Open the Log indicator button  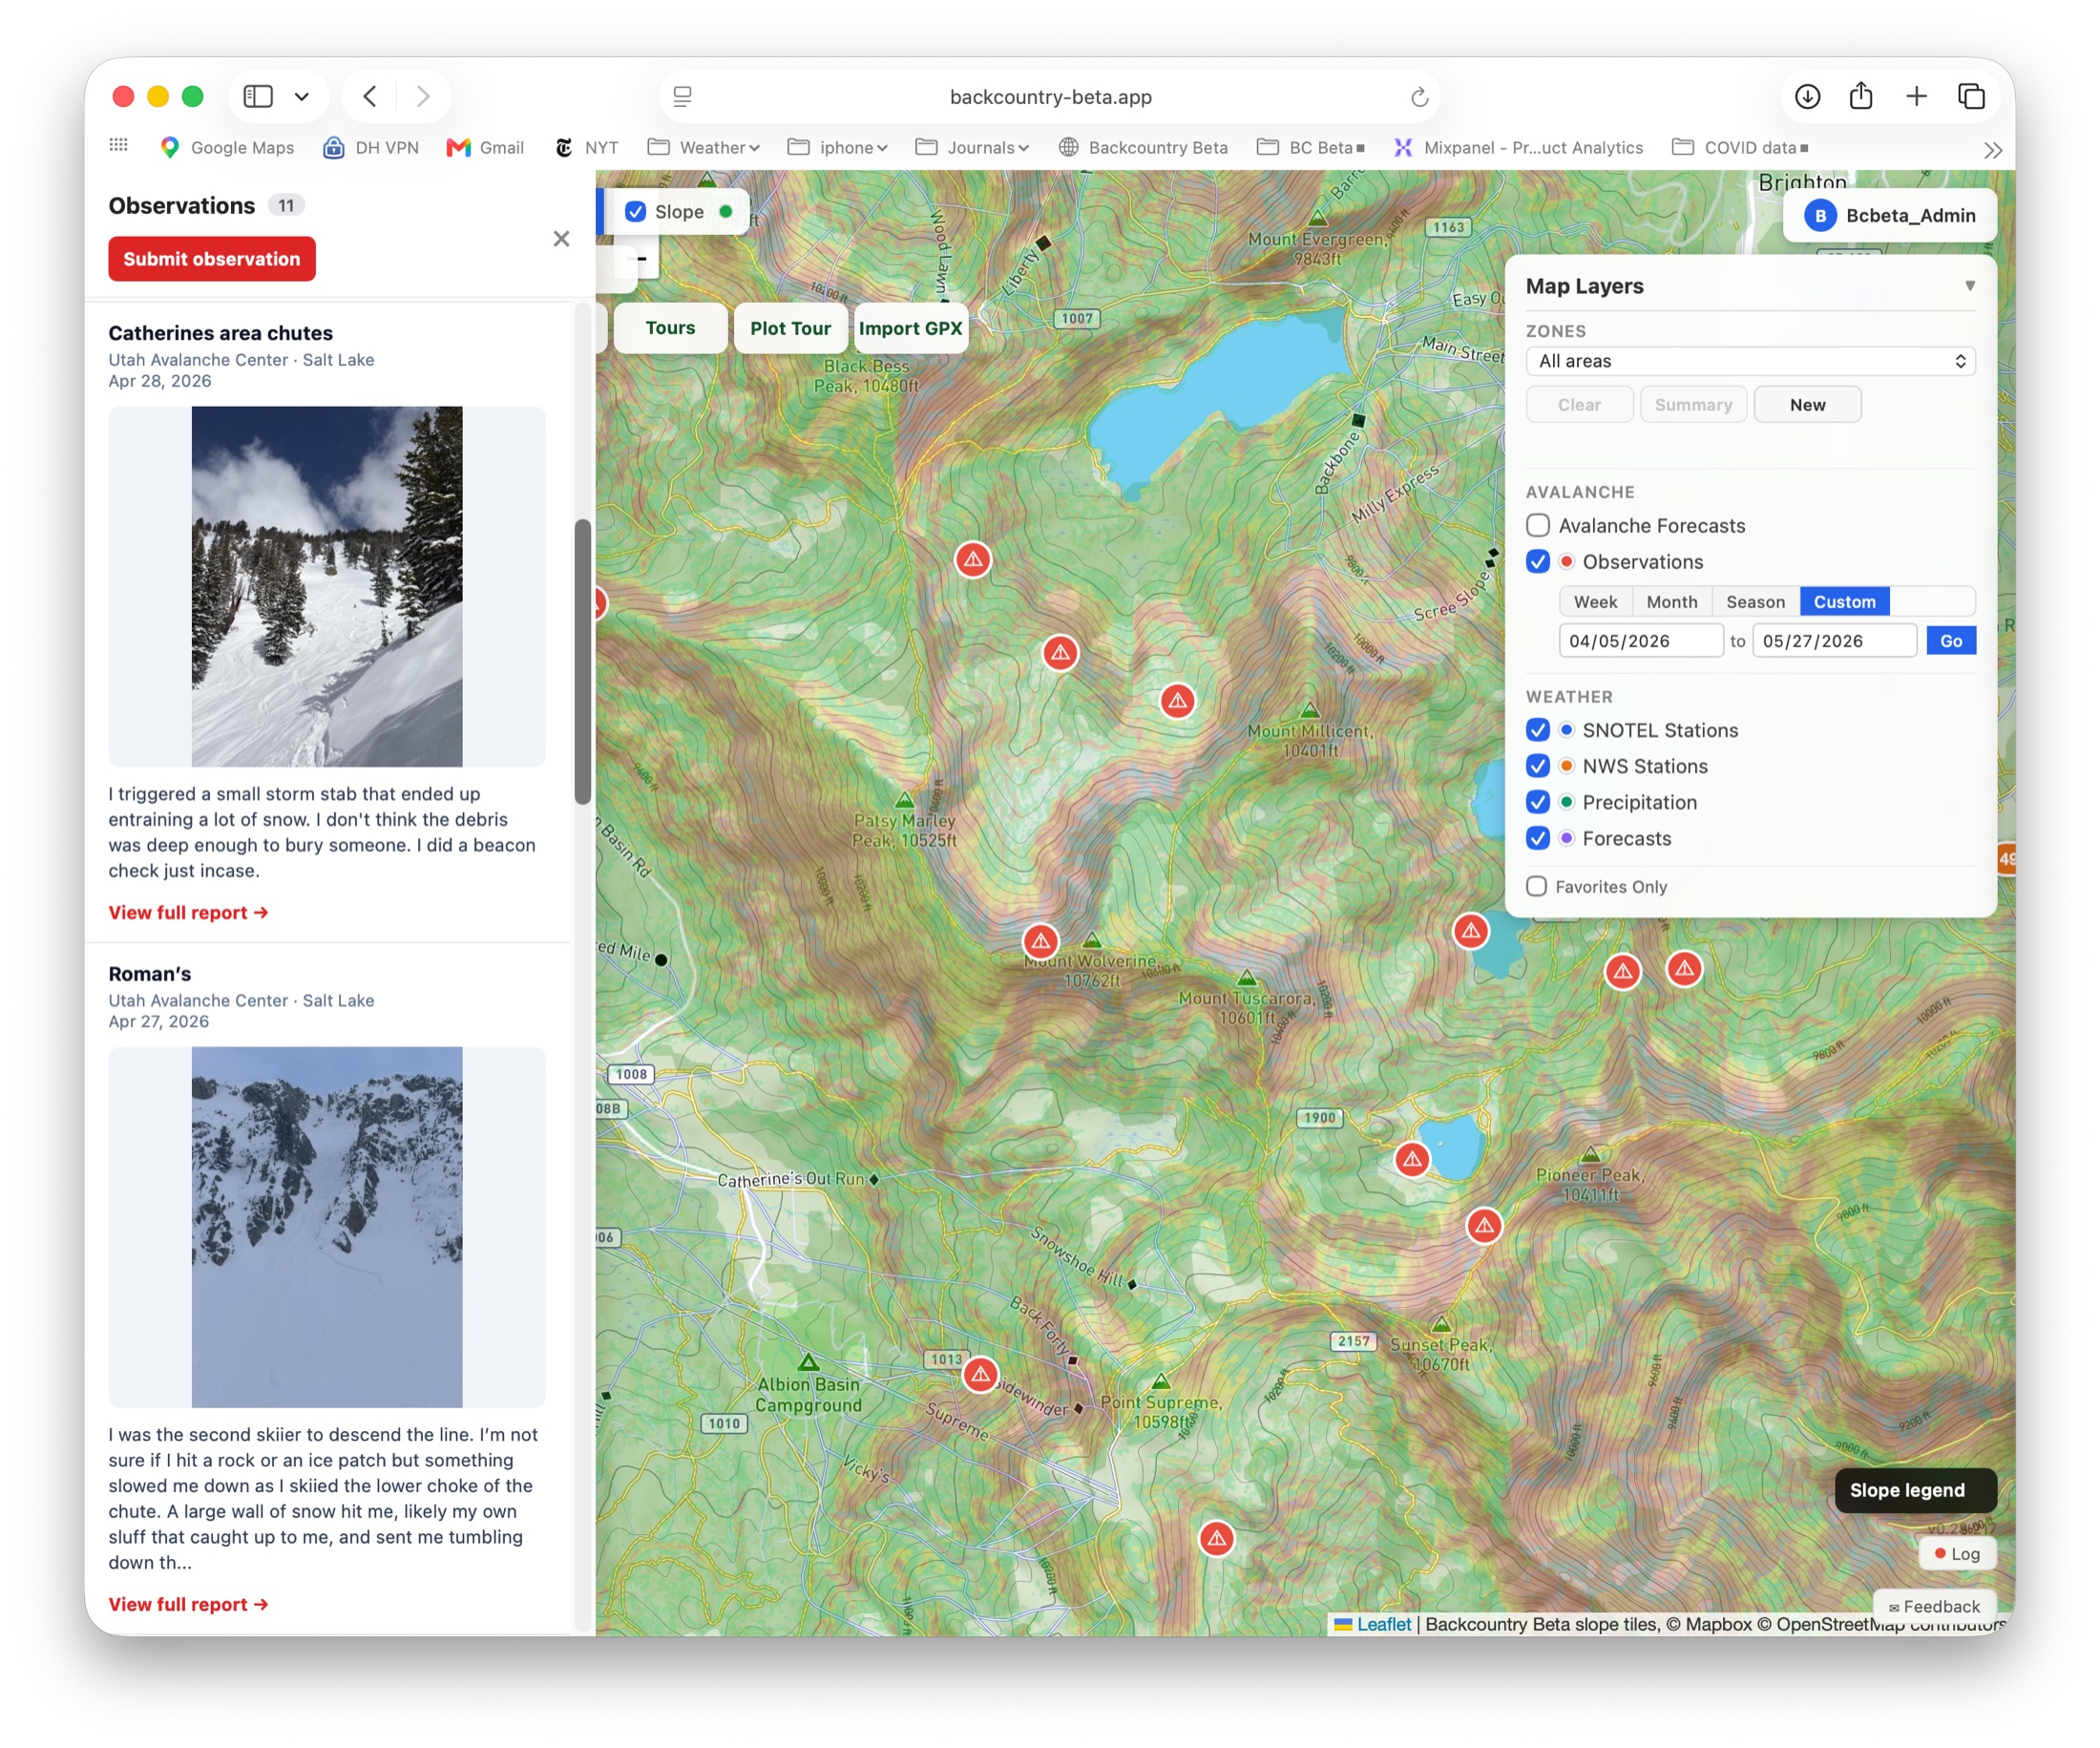click(1957, 1553)
